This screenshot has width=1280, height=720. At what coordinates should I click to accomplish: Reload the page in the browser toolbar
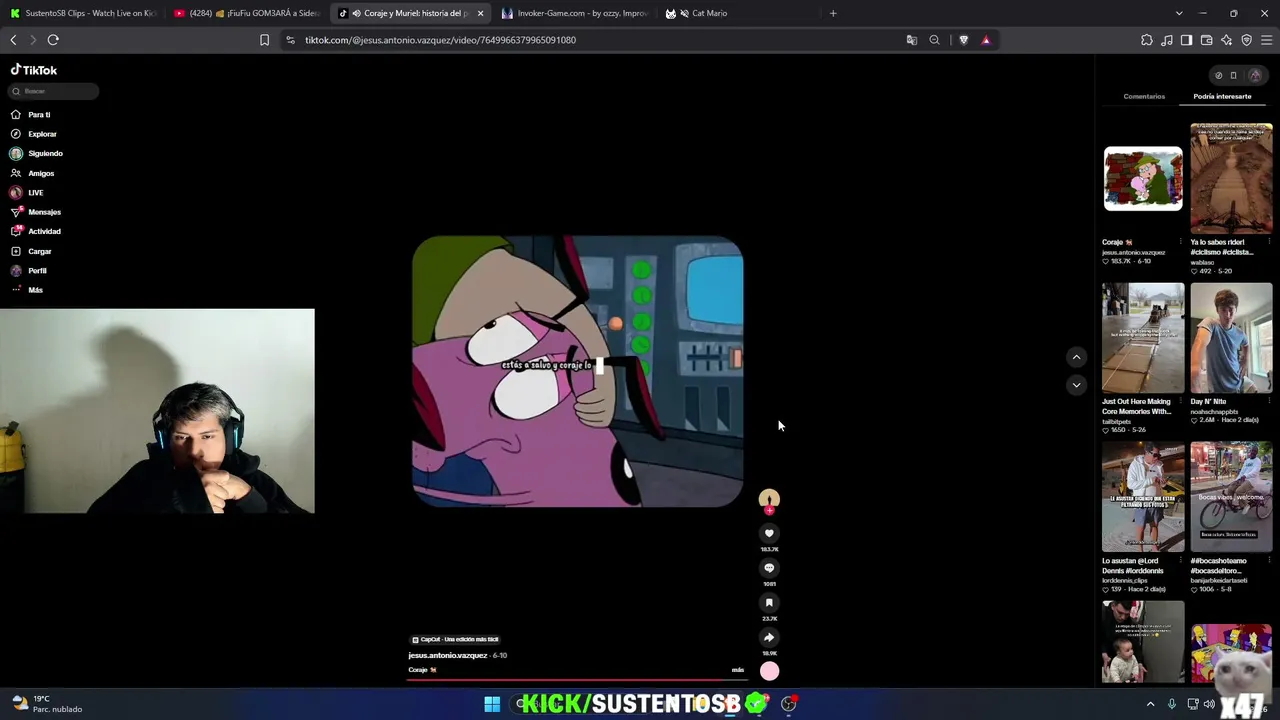pos(53,40)
